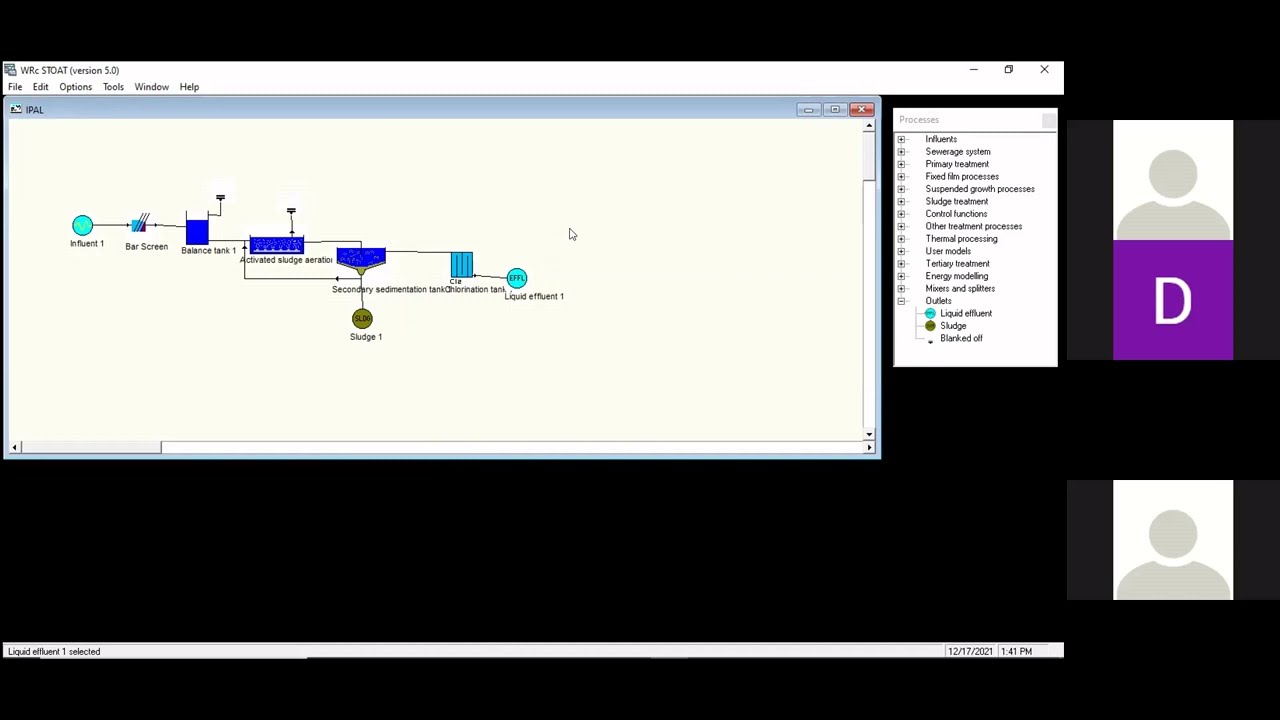Image resolution: width=1280 pixels, height=720 pixels.
Task: Open the Edit menu
Action: [40, 87]
